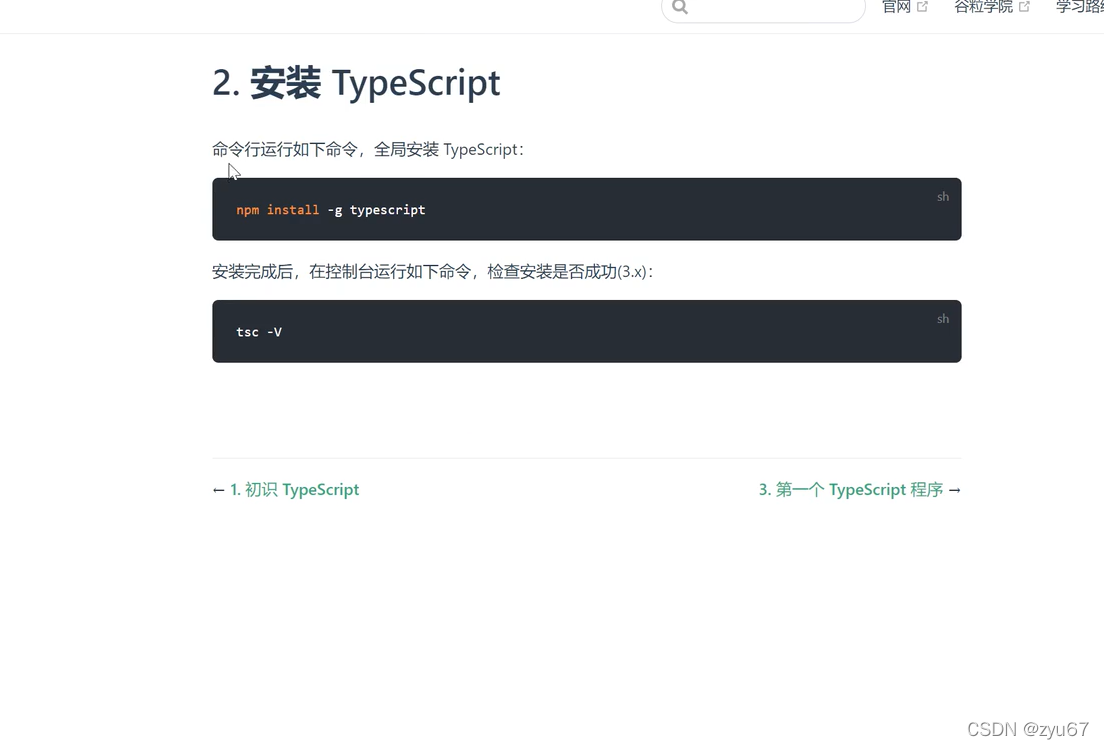Screen dimensions: 1104x749
Task: Click the sentence 安装完成后，在控制台运行如下命令
Action: click(x=341, y=272)
